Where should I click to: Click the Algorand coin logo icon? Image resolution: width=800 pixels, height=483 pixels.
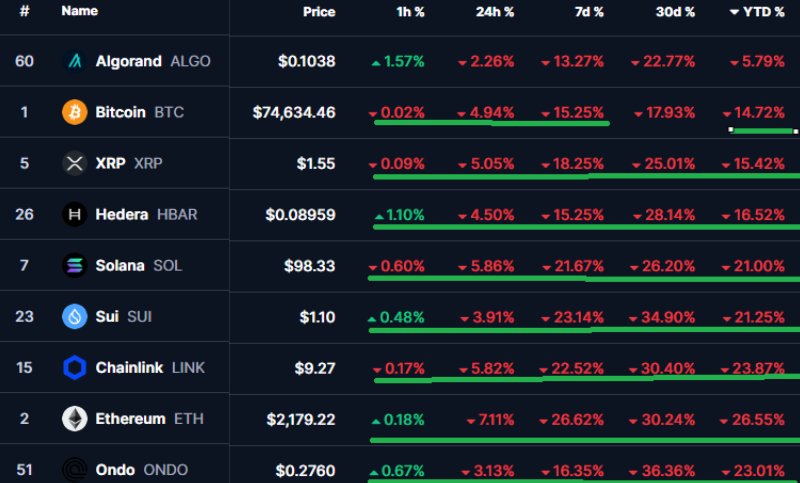(75, 61)
